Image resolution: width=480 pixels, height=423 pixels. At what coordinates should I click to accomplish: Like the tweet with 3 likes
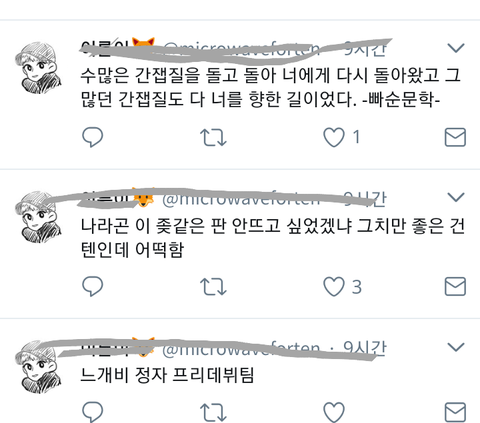[x=334, y=287]
